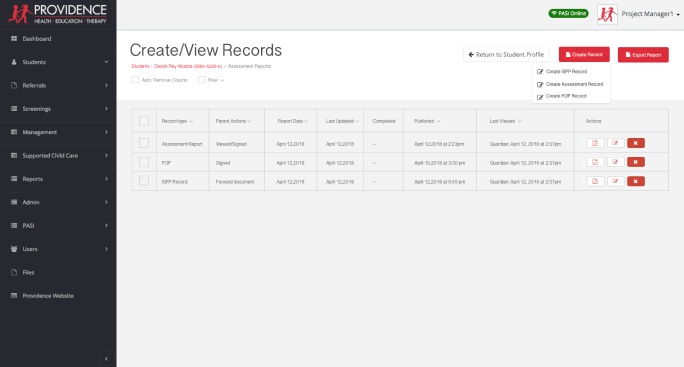684x367 pixels.
Task: Click the PASI sidebar icon
Action: point(14,226)
